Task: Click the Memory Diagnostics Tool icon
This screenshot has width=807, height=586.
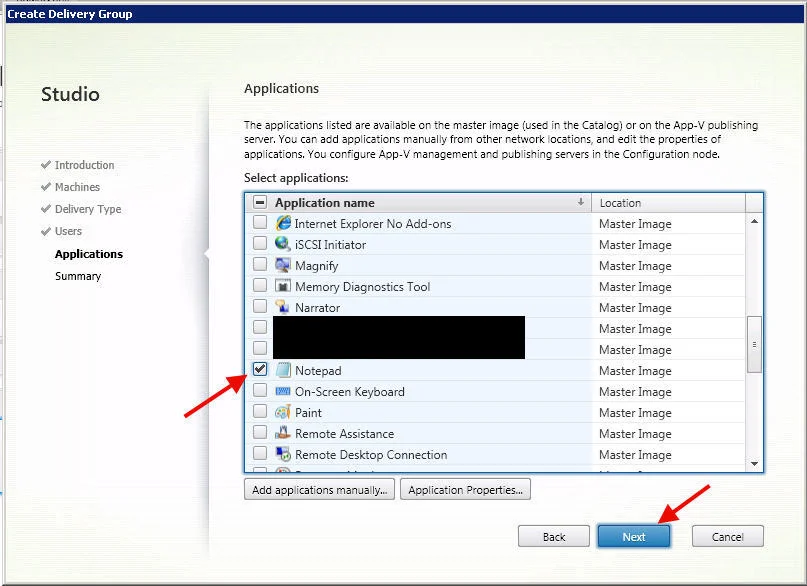Action: [x=283, y=286]
